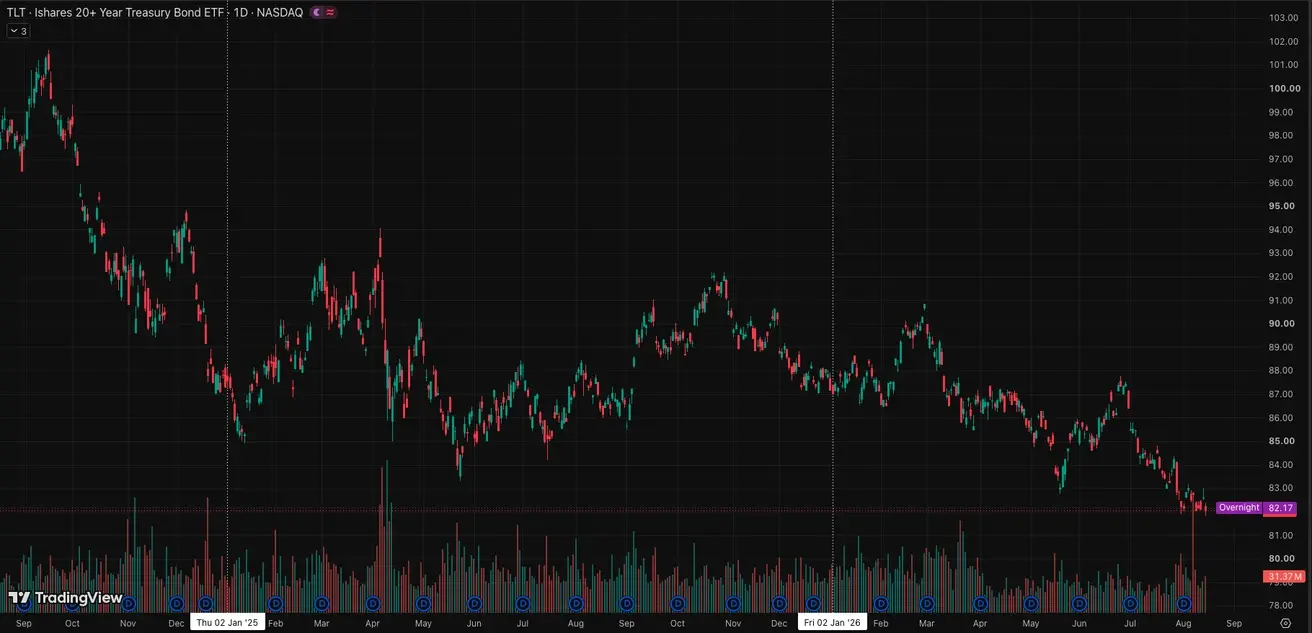Click dividend marker above Feb 2025 label
1312x633 pixels.
pyautogui.click(x=275, y=604)
